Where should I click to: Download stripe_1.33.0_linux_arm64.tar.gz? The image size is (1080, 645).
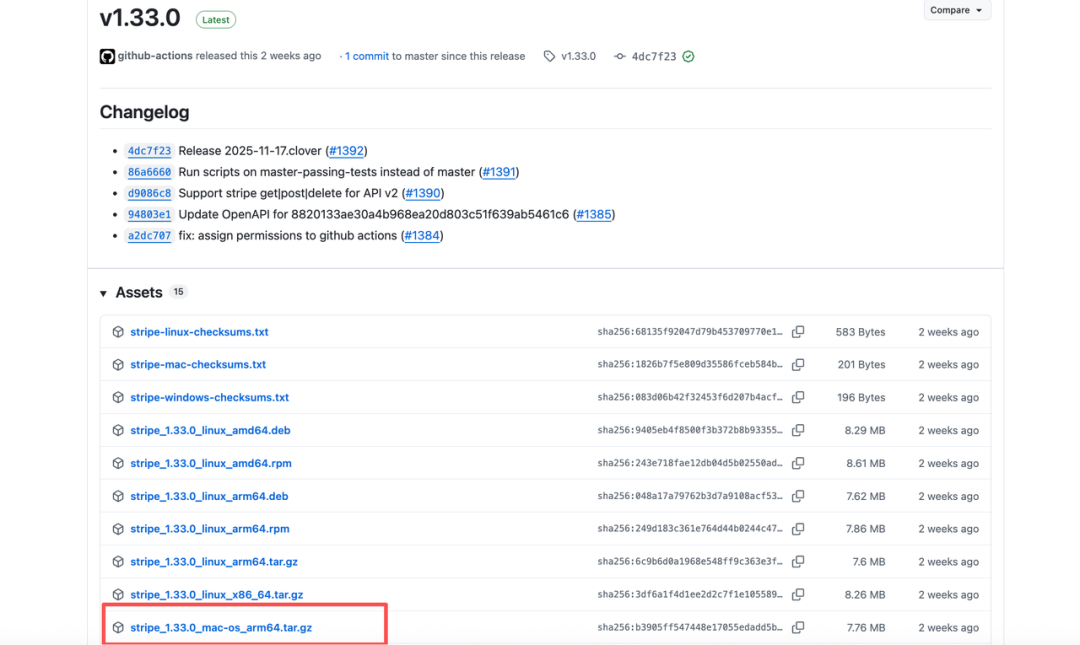pos(214,562)
